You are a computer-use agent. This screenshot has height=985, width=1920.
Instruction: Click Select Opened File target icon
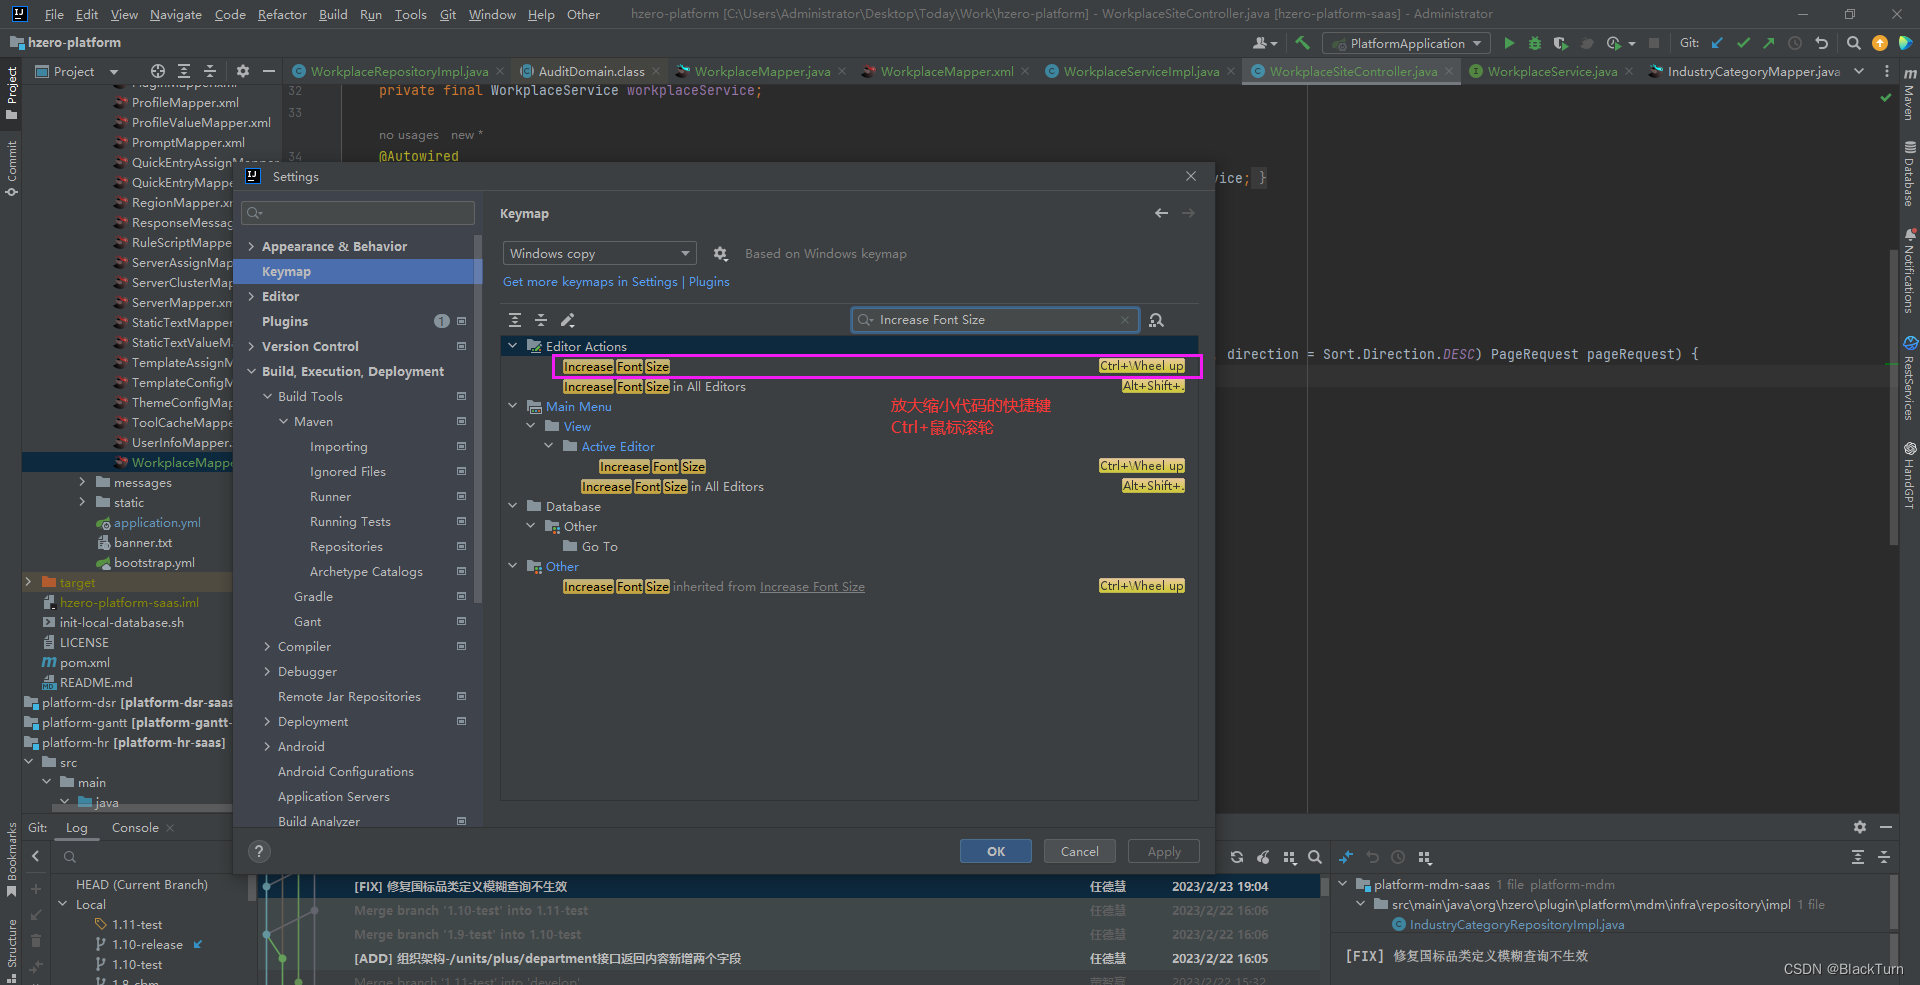coord(158,71)
